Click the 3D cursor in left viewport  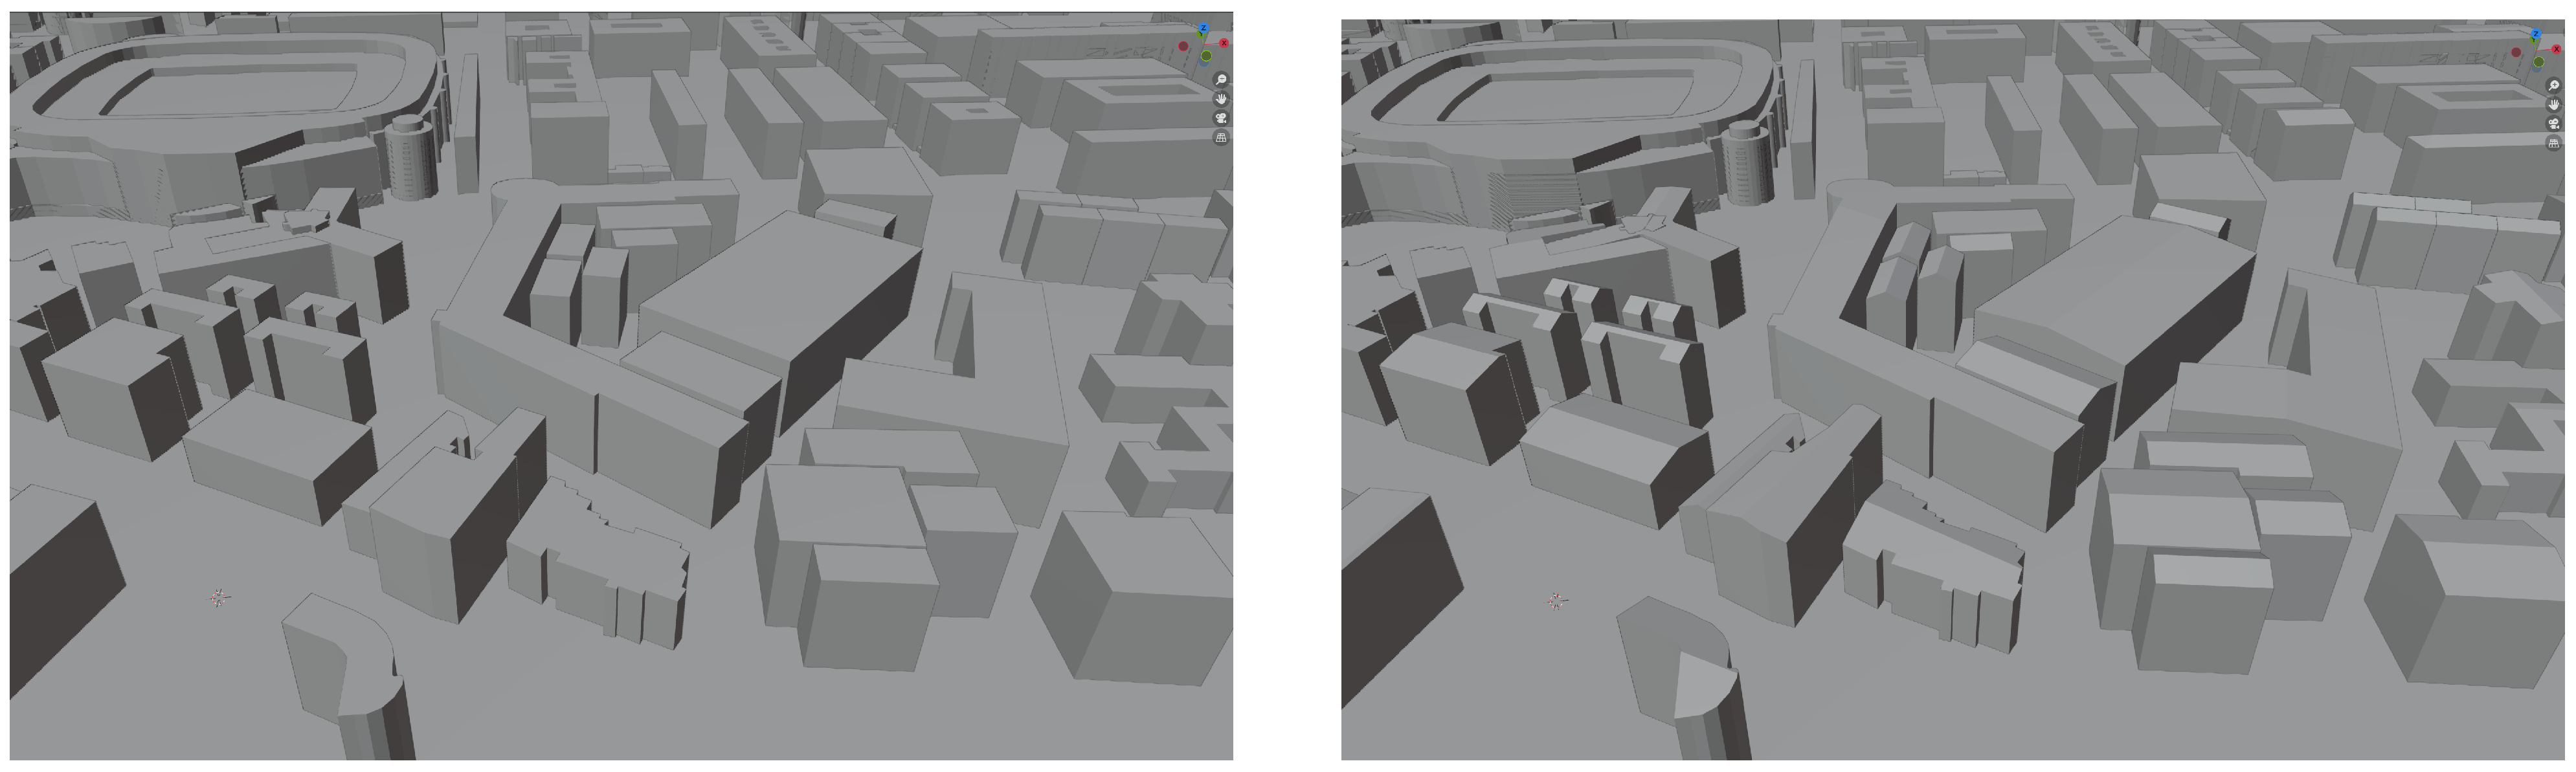tap(220, 598)
